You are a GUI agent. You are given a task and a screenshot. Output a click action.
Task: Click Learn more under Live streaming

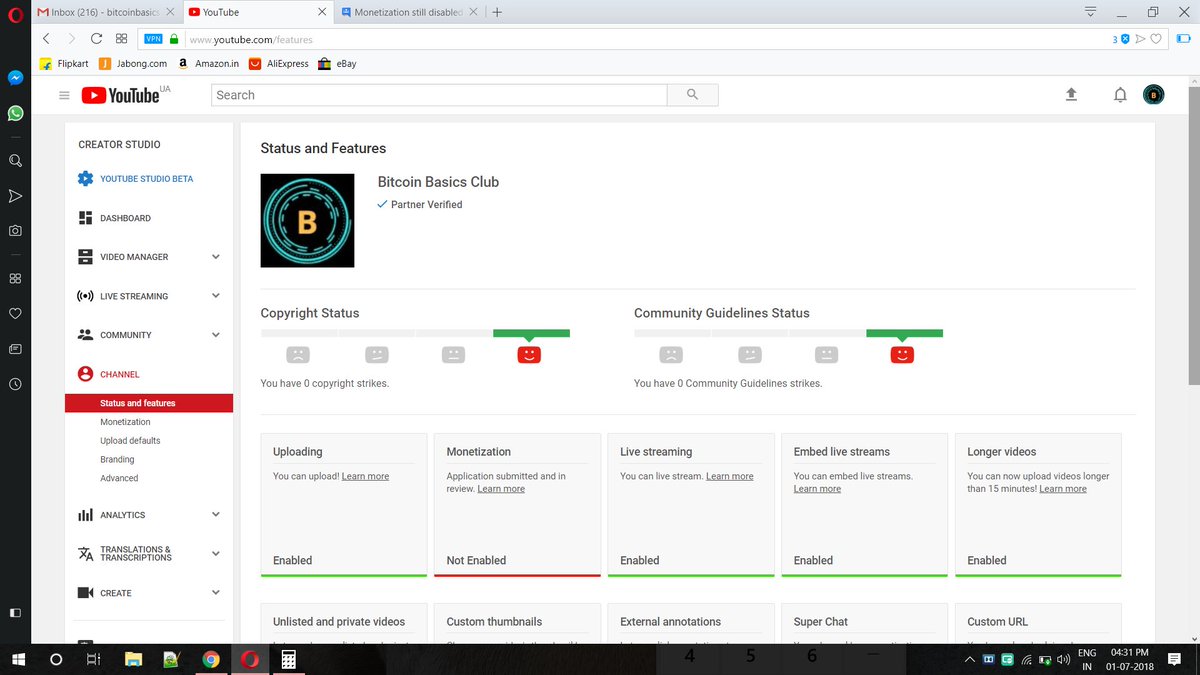click(x=729, y=476)
